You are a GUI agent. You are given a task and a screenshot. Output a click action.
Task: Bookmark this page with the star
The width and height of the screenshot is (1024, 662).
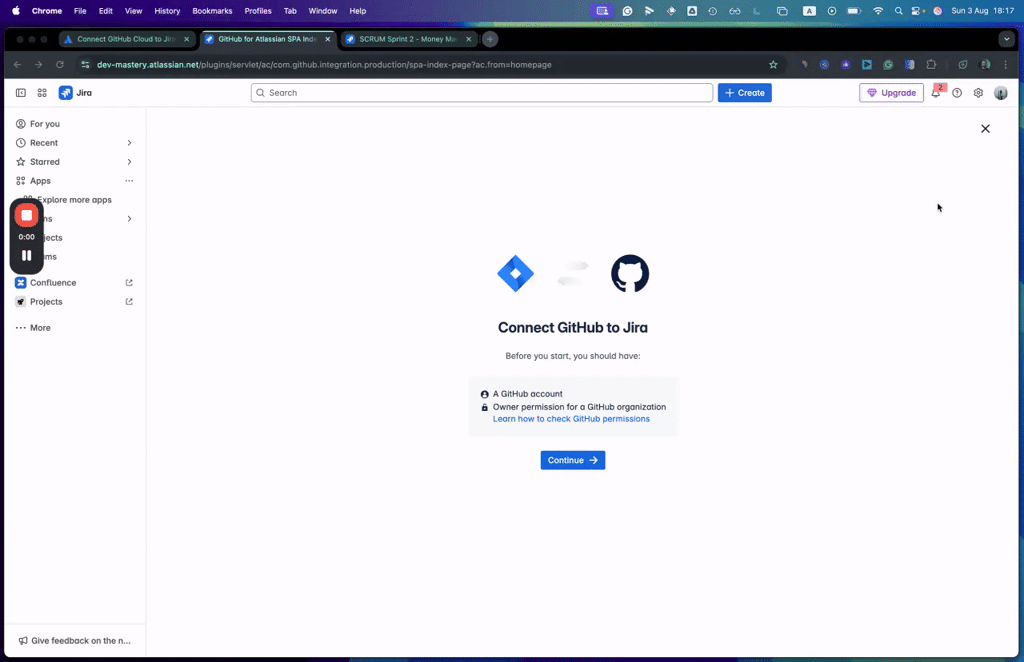pyautogui.click(x=773, y=65)
